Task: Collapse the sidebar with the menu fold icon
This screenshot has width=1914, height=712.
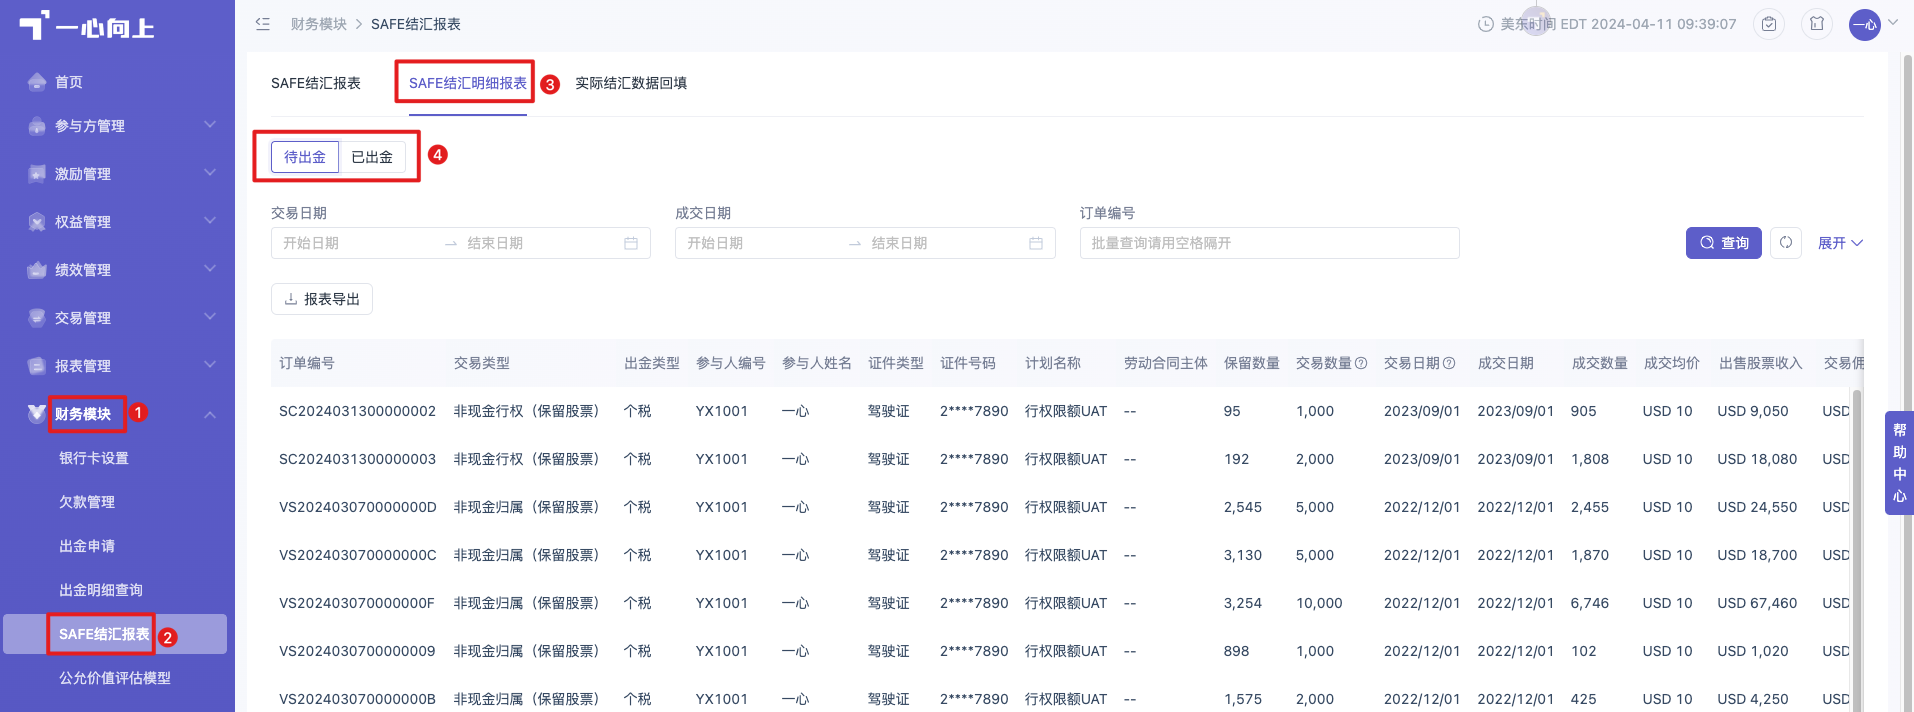Action: (263, 24)
